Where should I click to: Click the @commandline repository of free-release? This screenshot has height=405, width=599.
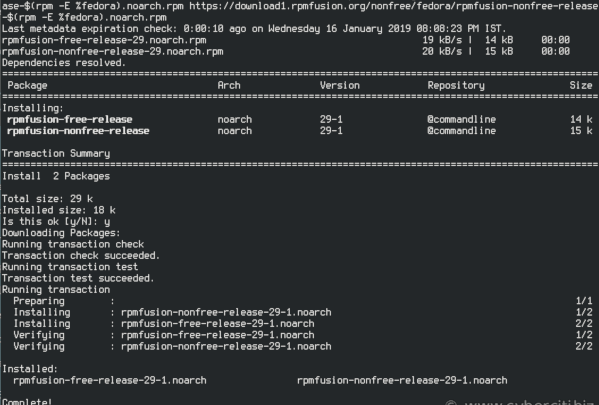(461, 120)
